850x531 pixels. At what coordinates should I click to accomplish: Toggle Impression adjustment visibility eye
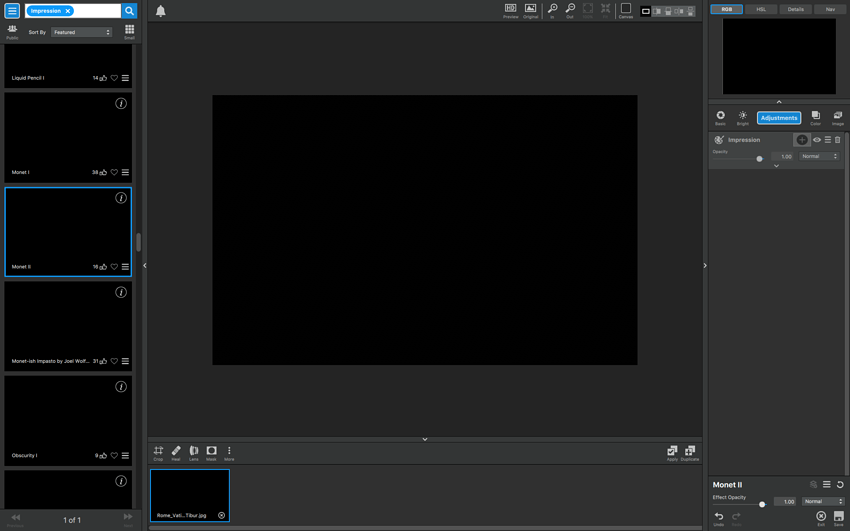click(817, 140)
